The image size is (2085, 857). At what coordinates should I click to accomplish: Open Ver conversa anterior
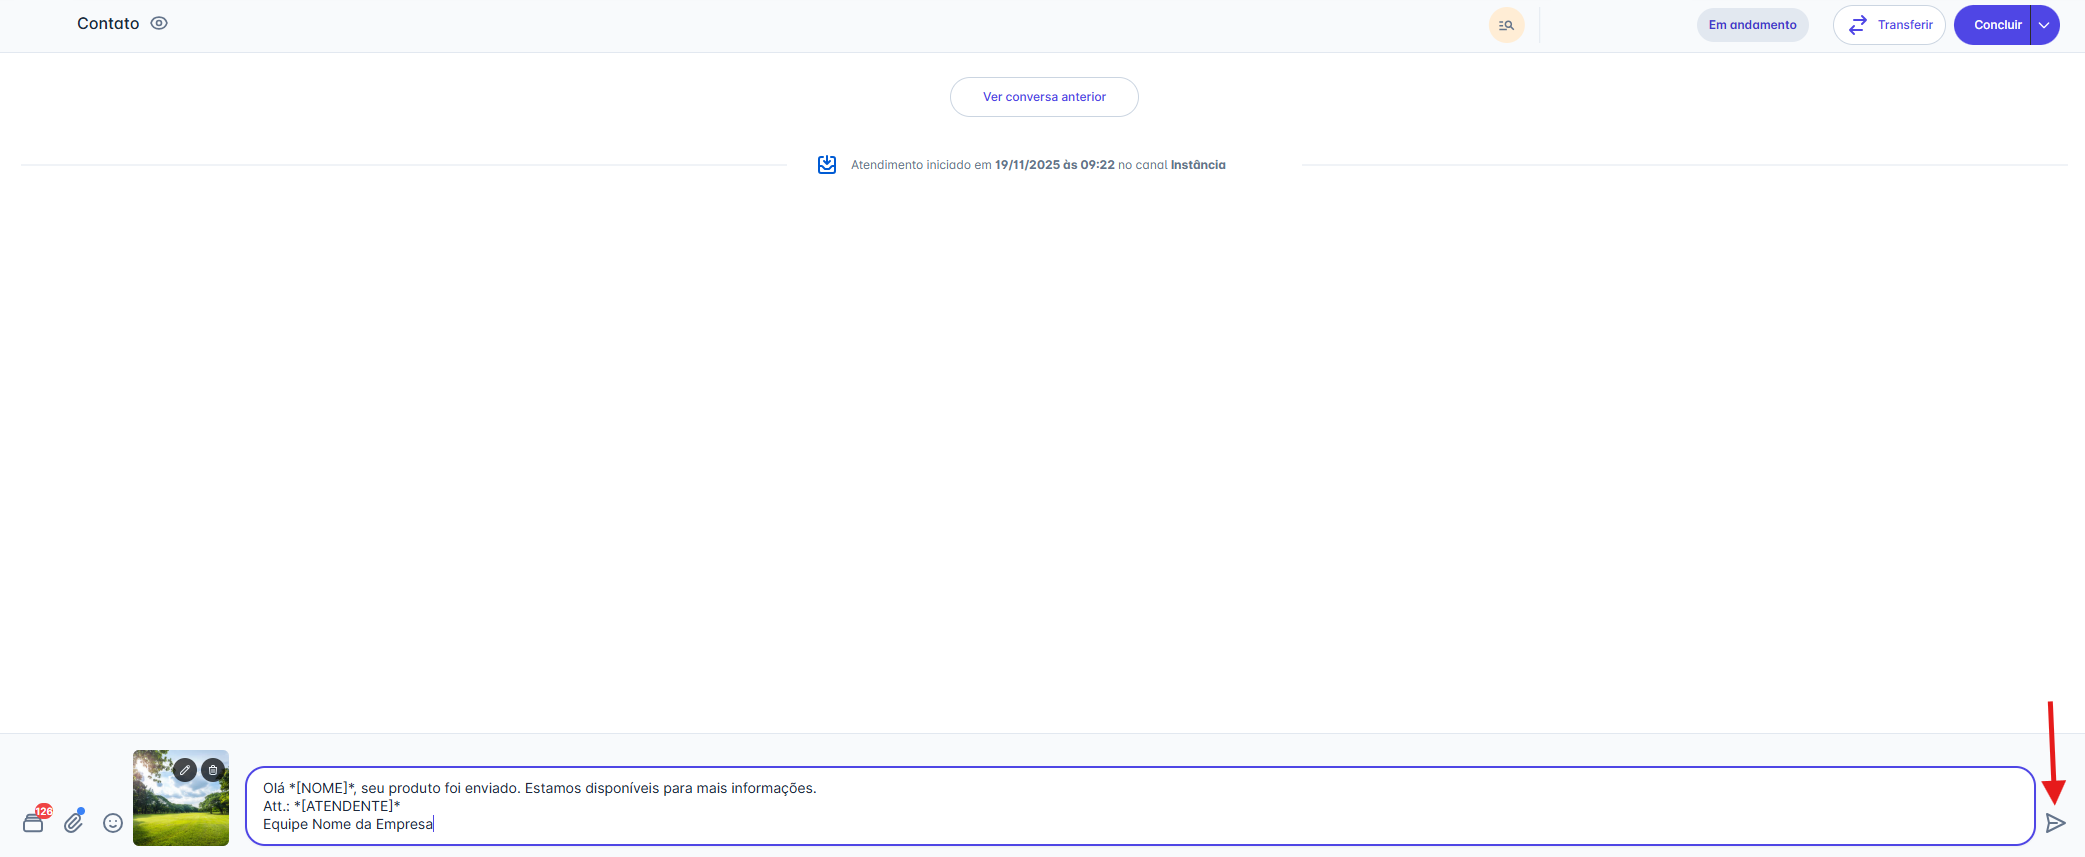(x=1044, y=97)
